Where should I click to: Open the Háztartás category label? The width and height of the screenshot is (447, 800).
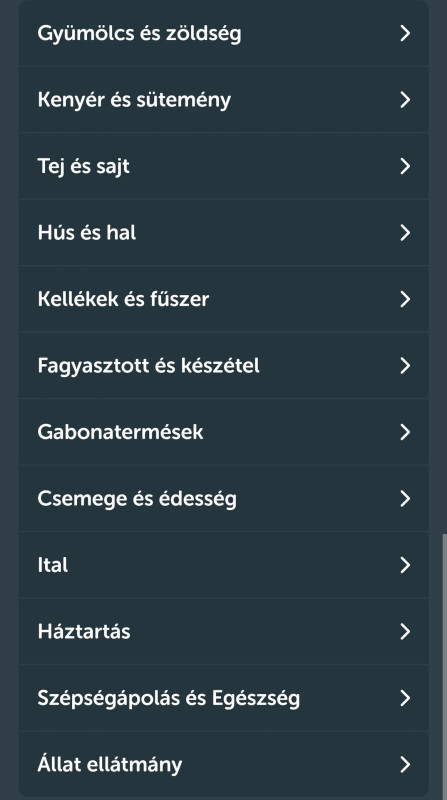84,632
